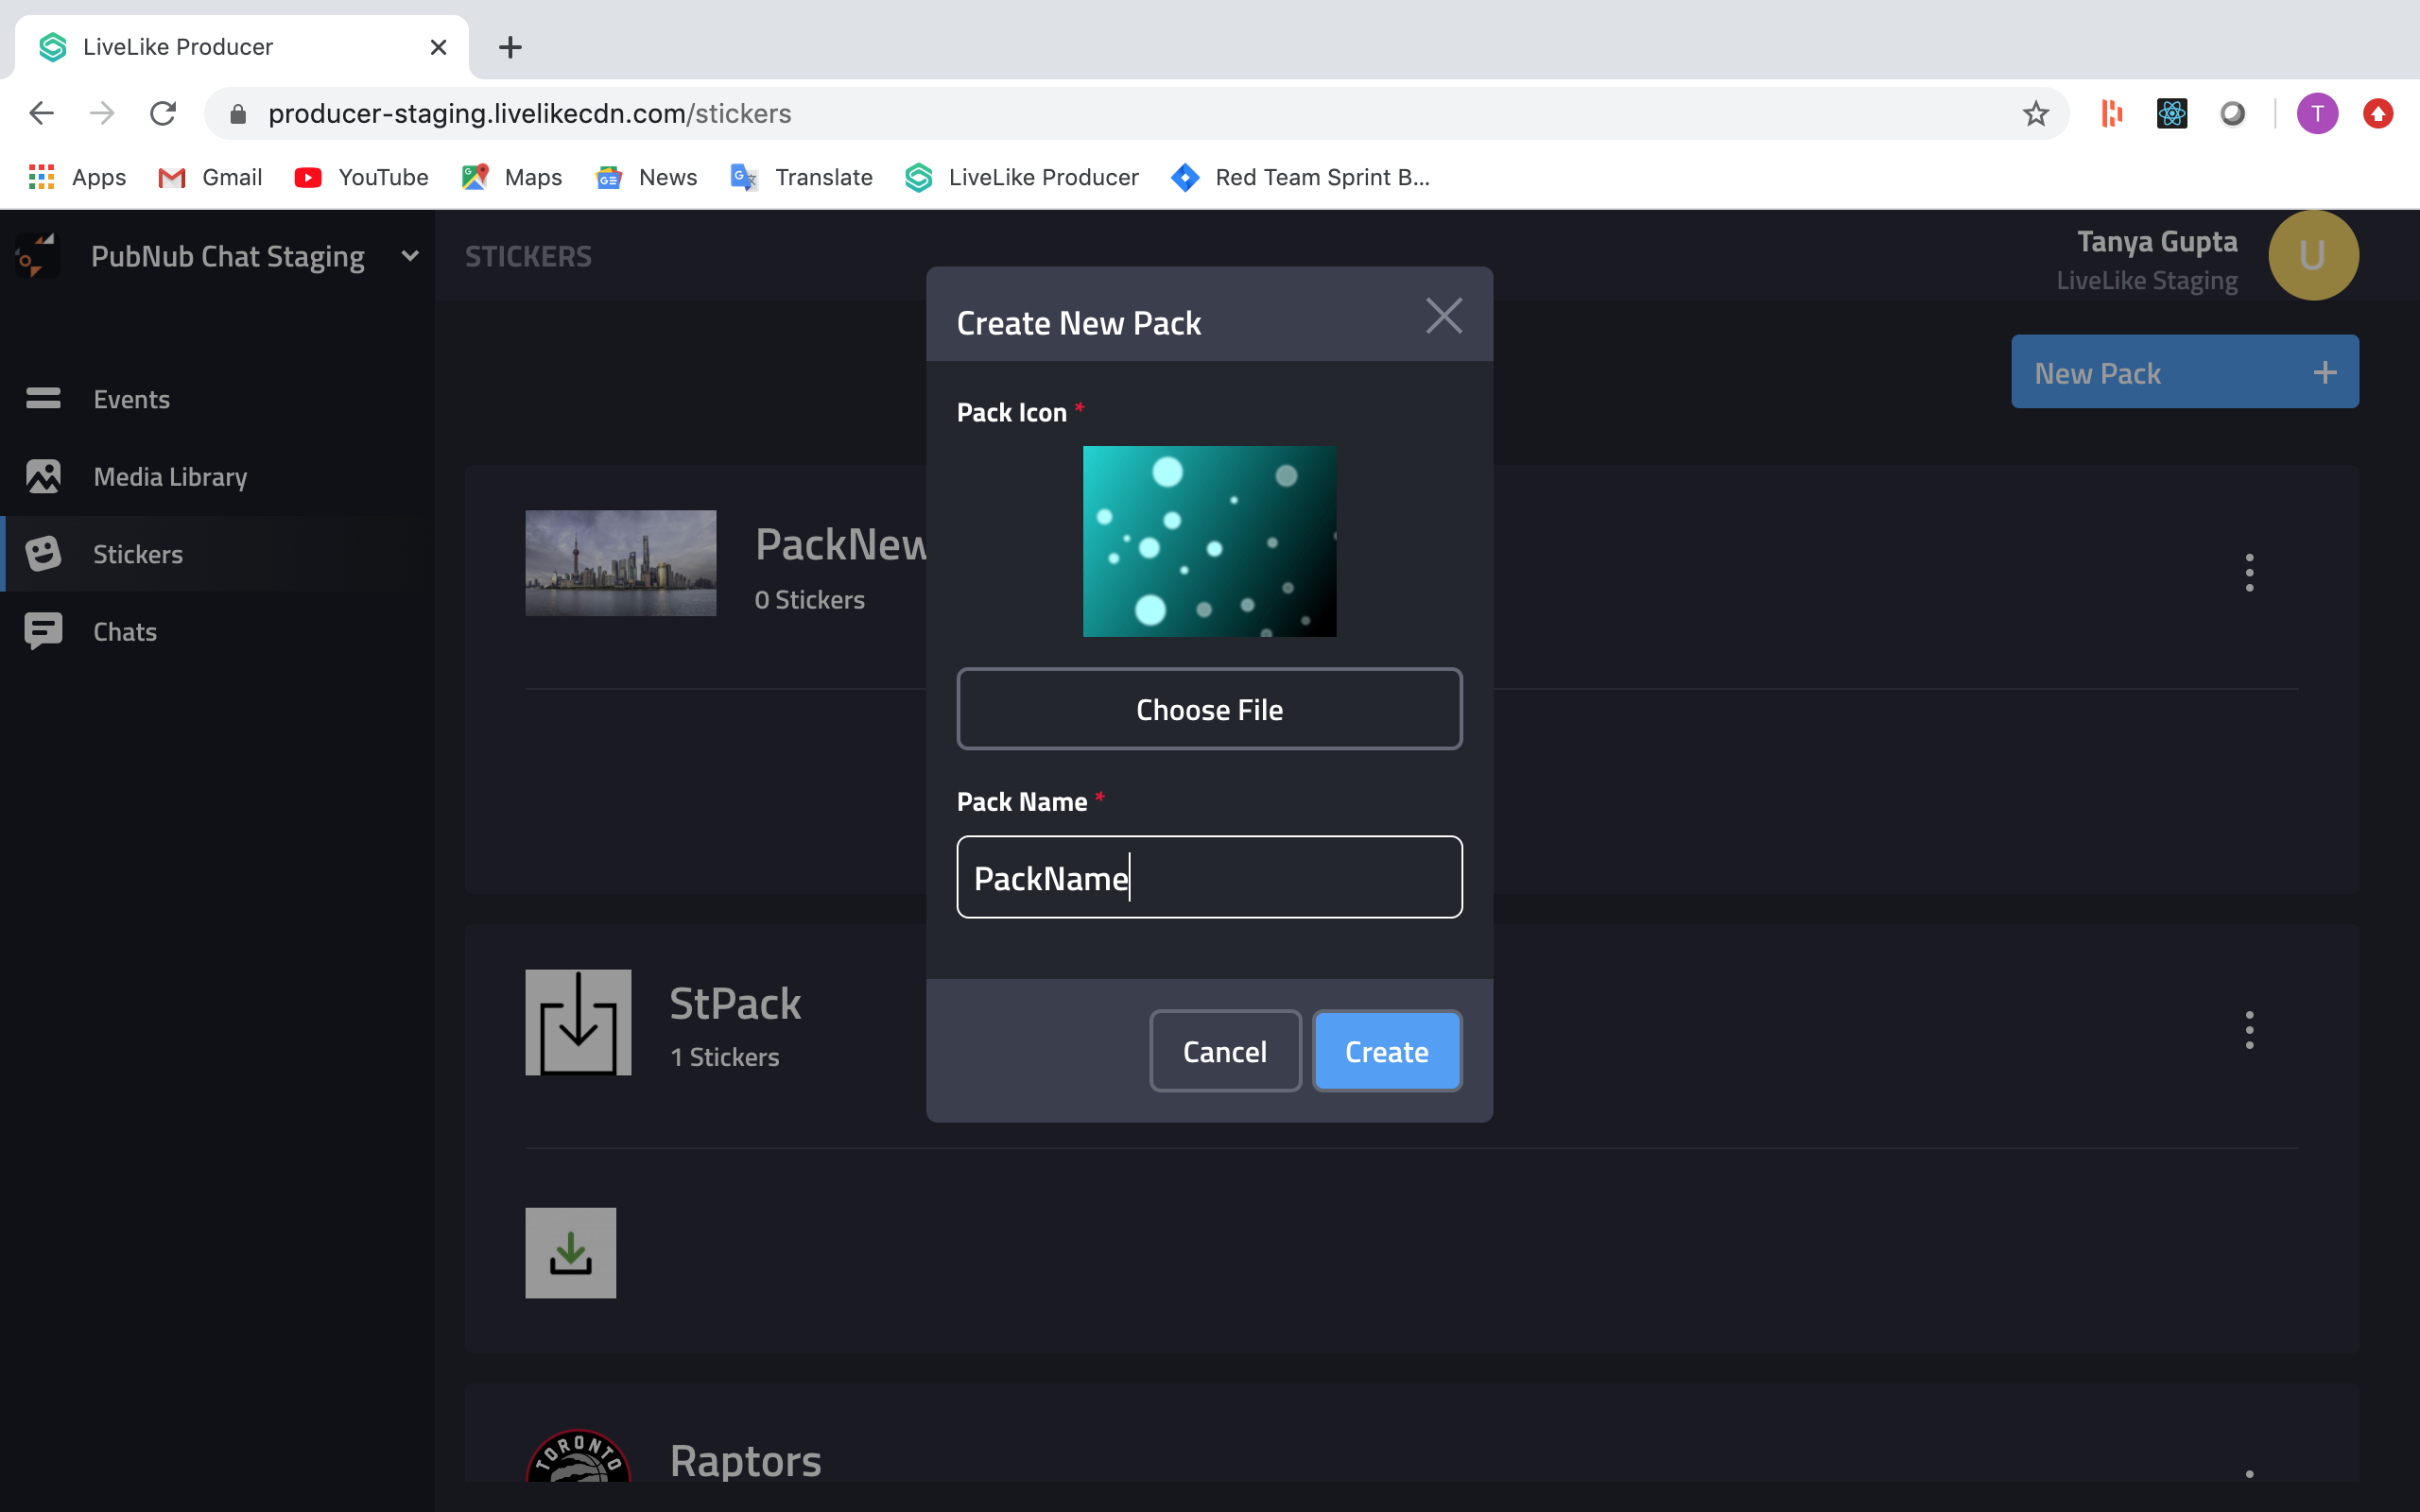This screenshot has width=2420, height=1512.
Task: Click the user avatar circle
Action: [x=2312, y=256]
